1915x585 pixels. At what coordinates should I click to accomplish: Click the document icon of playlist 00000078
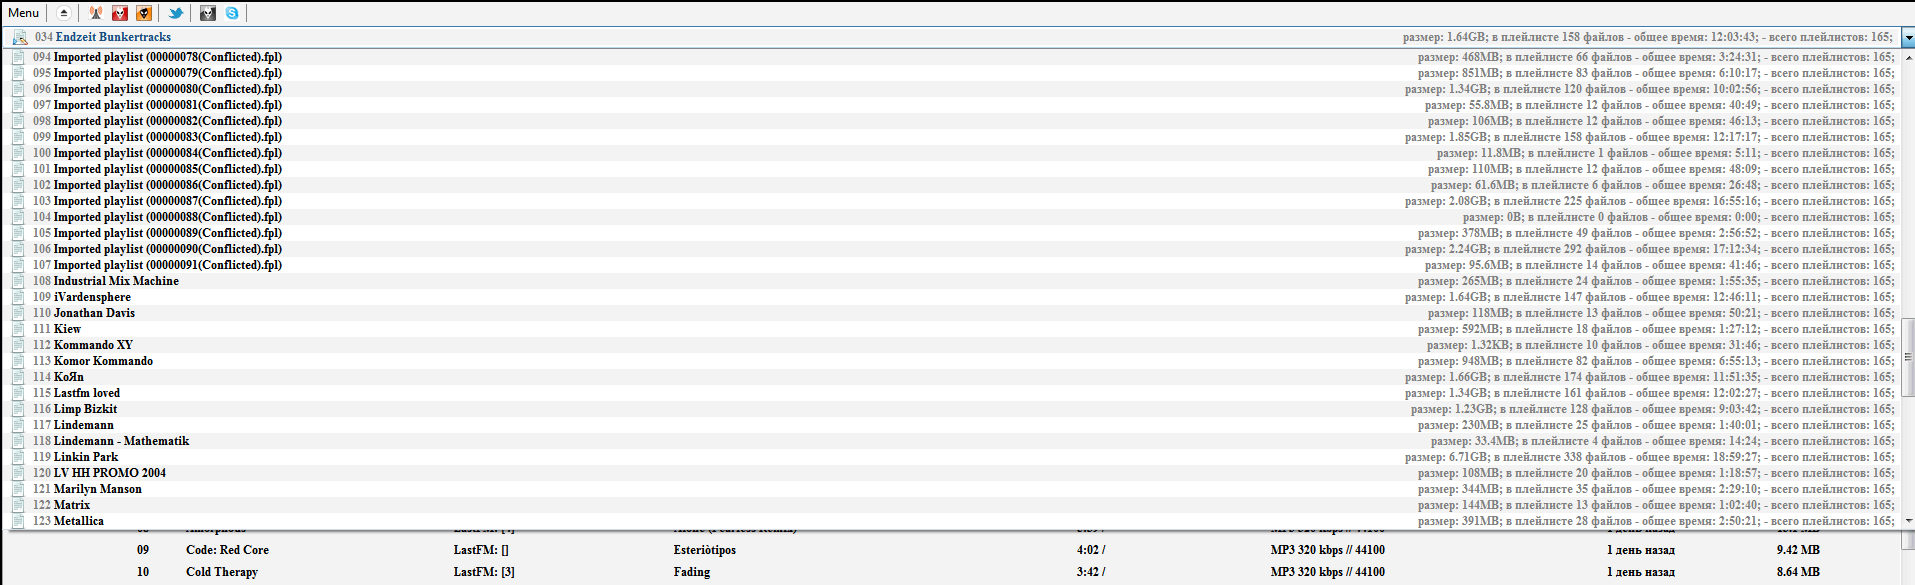click(x=18, y=57)
